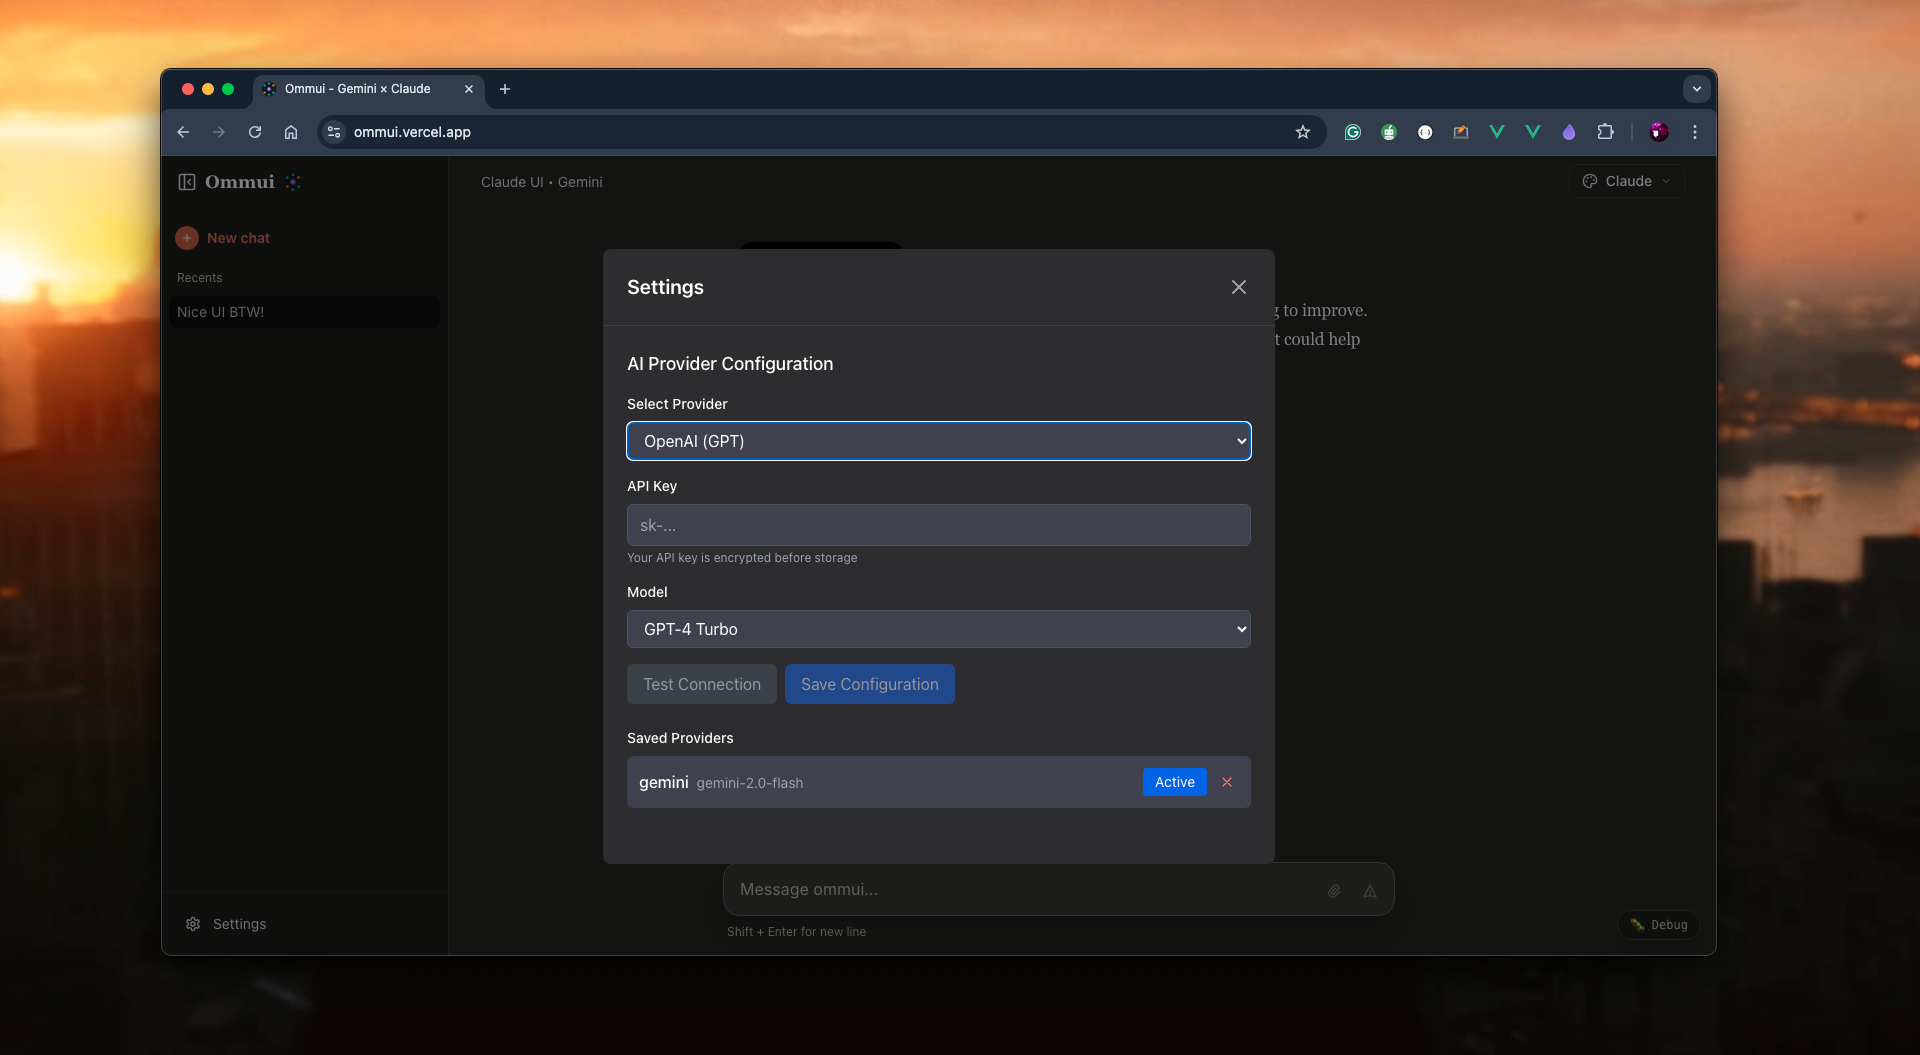Close the Settings dialog

pyautogui.click(x=1238, y=287)
